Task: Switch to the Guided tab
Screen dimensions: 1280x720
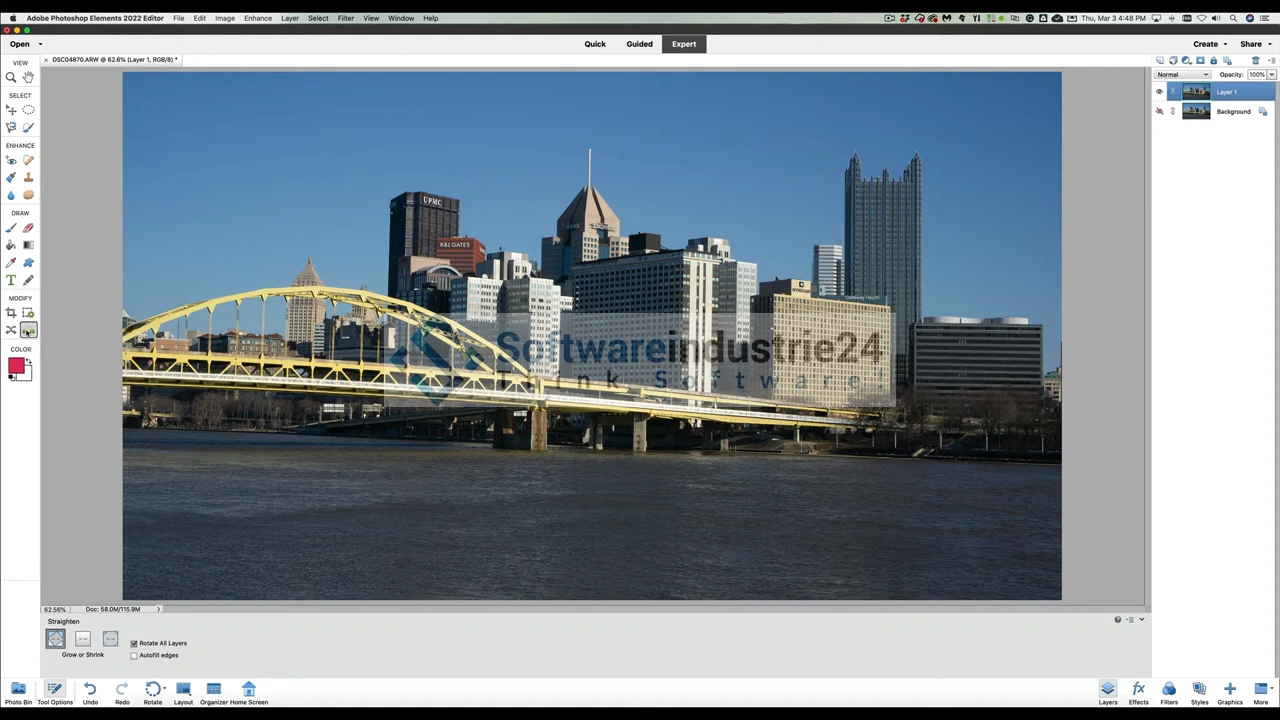Action: (639, 44)
